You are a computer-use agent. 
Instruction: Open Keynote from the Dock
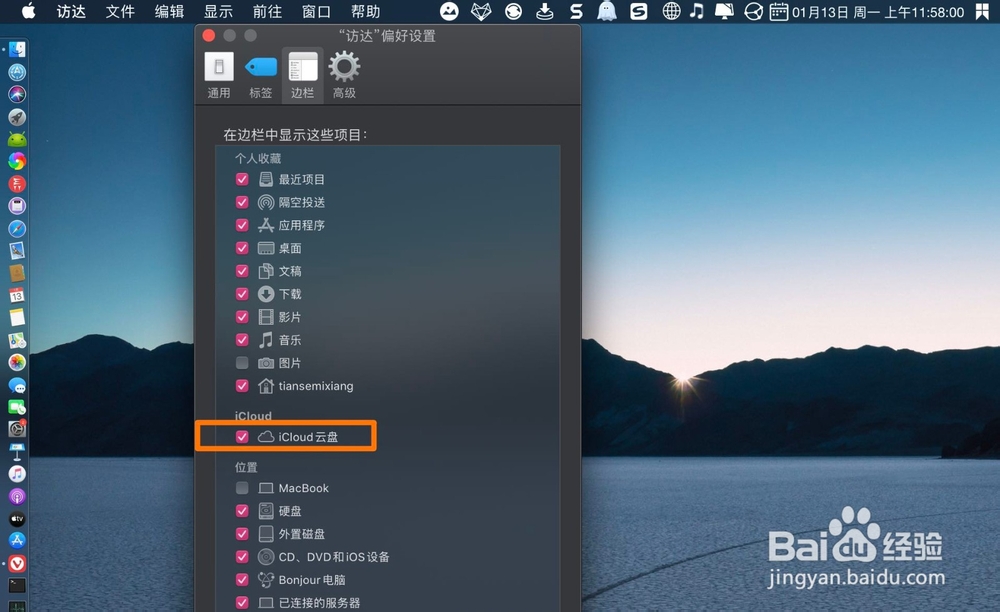click(x=17, y=451)
